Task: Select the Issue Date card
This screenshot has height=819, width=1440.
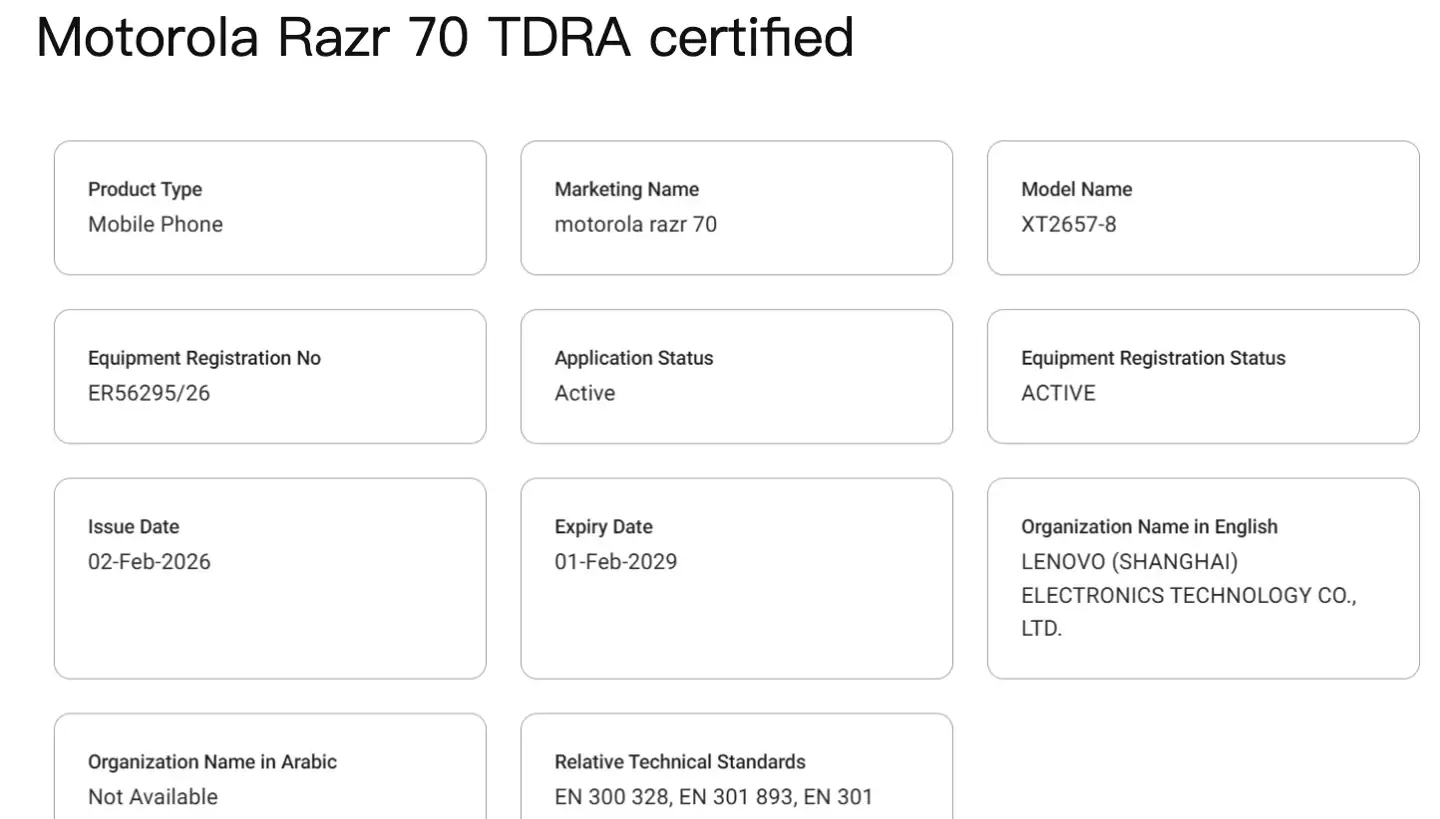Action: [x=270, y=577]
